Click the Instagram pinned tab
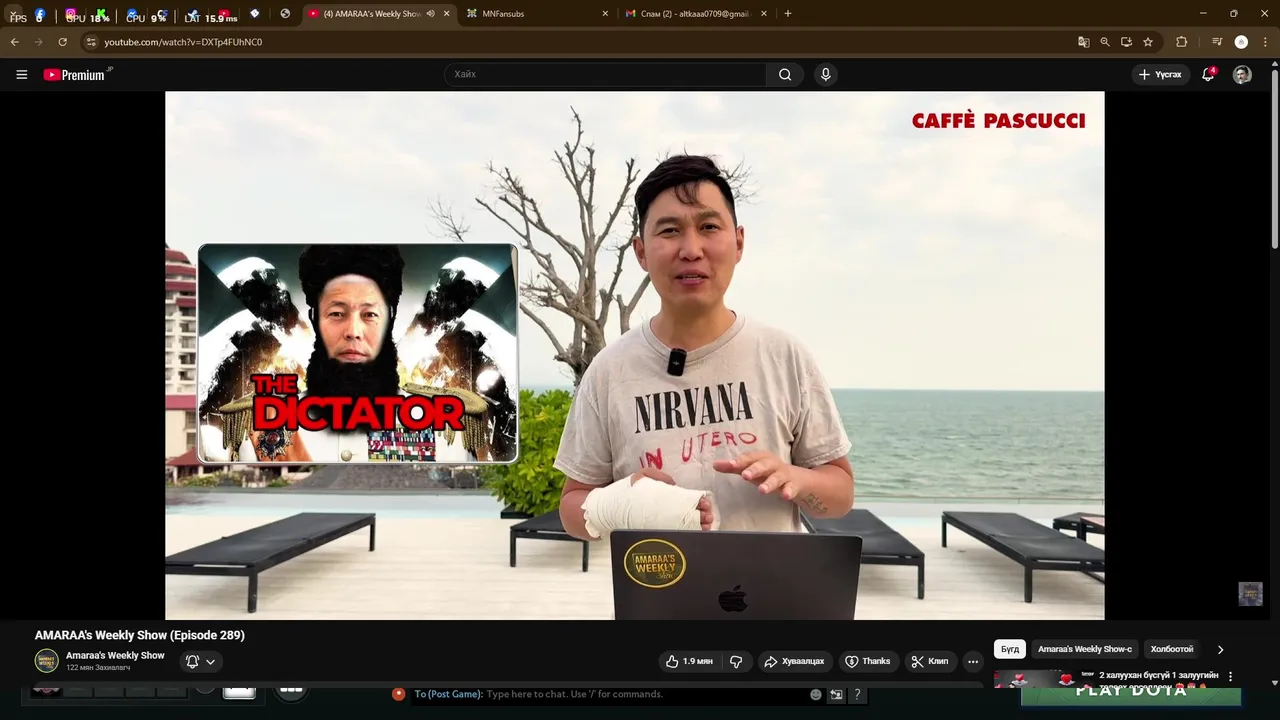The width and height of the screenshot is (1280, 720). 70,14
